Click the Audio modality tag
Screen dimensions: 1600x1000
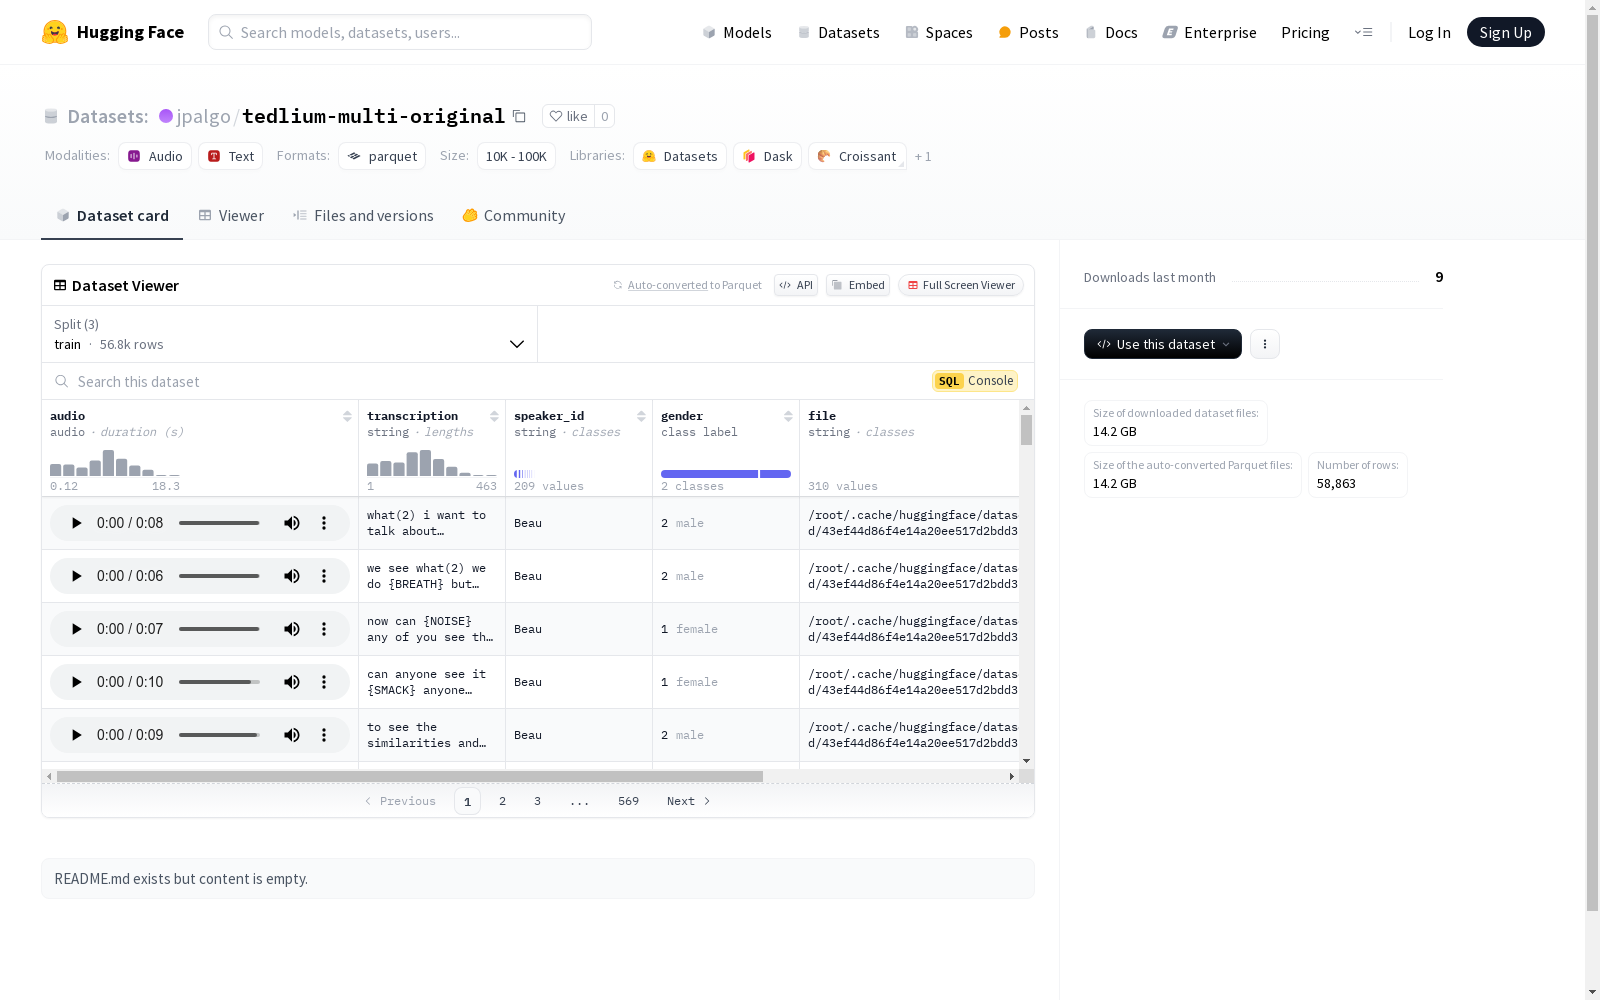[155, 156]
